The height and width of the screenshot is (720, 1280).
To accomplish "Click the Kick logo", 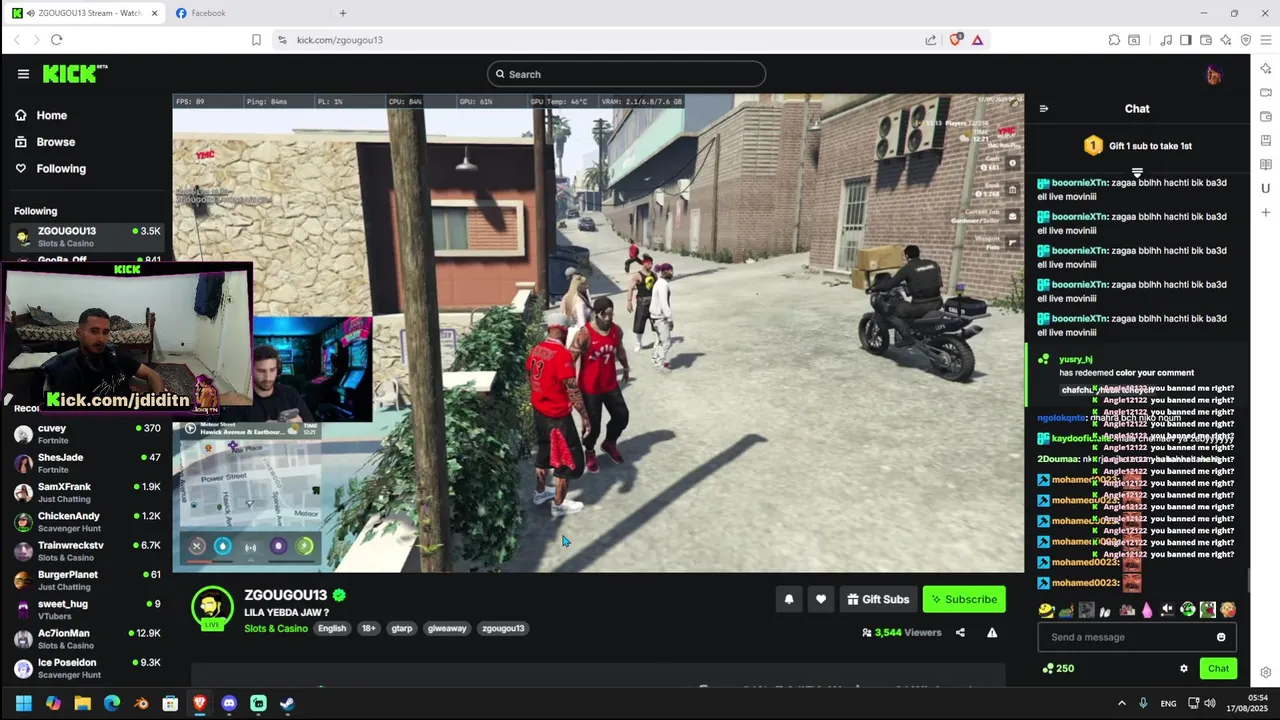I will pos(75,74).
